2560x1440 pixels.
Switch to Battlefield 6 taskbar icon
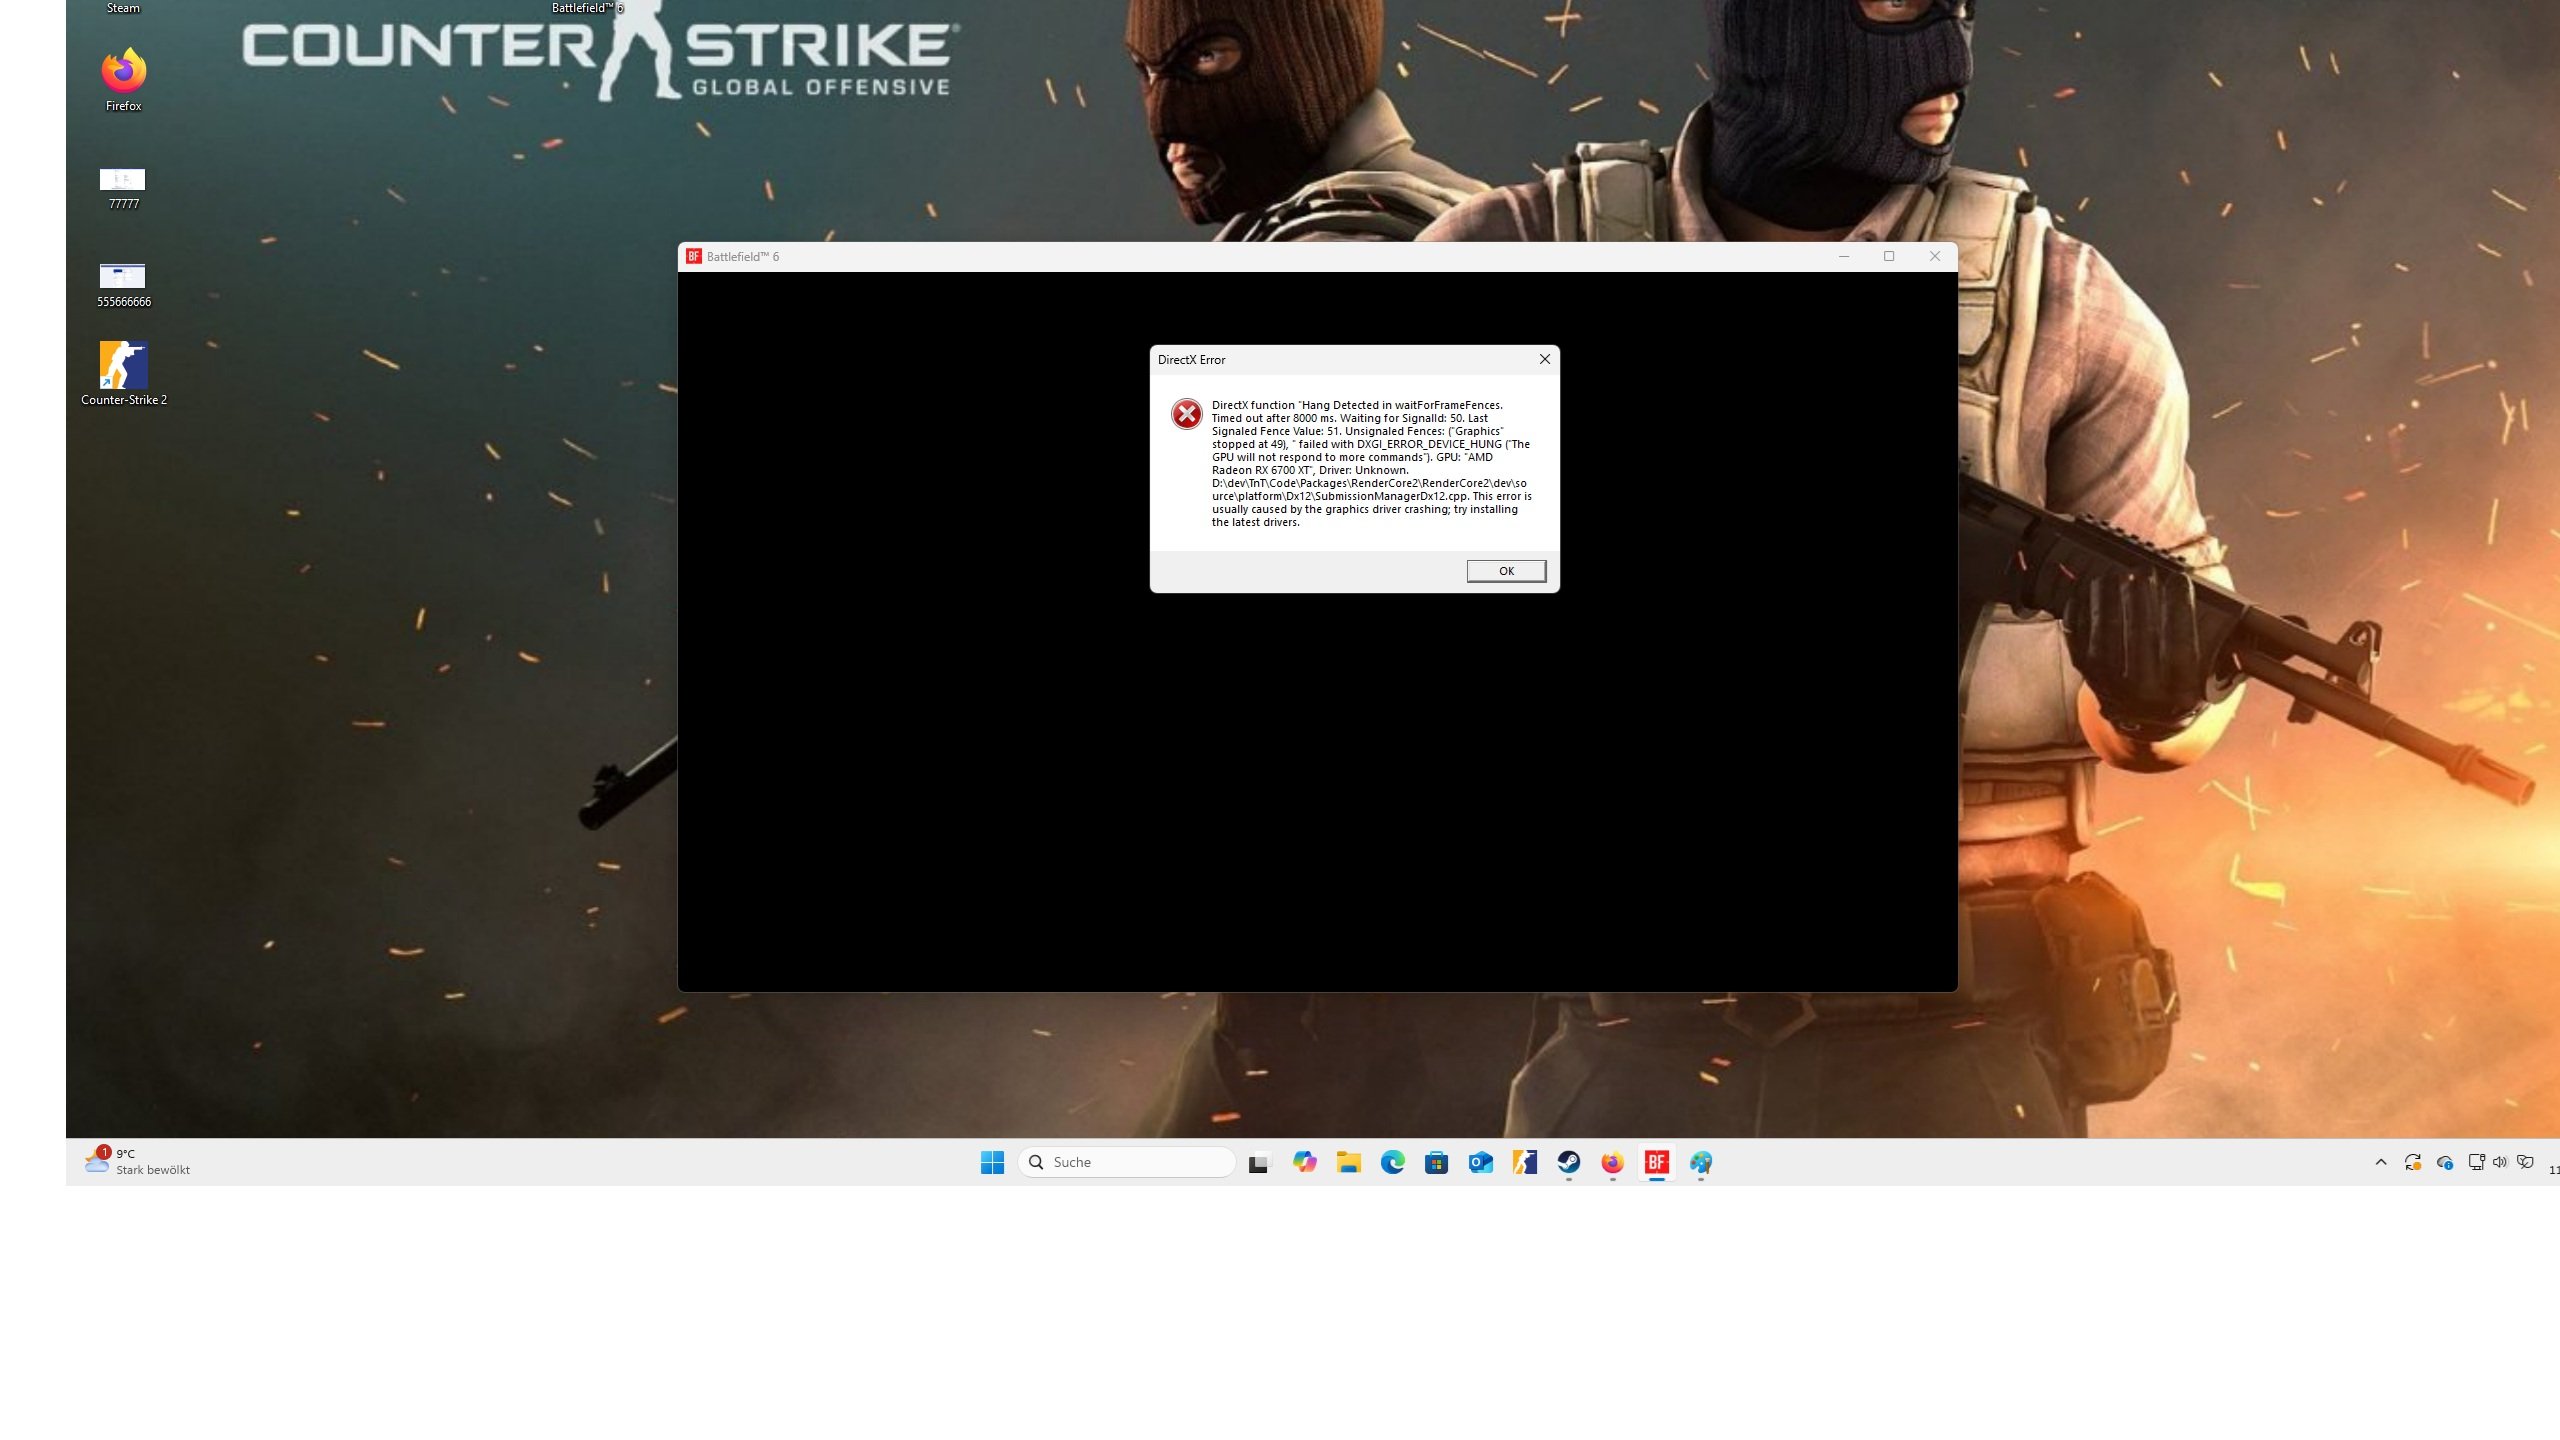1657,1162
